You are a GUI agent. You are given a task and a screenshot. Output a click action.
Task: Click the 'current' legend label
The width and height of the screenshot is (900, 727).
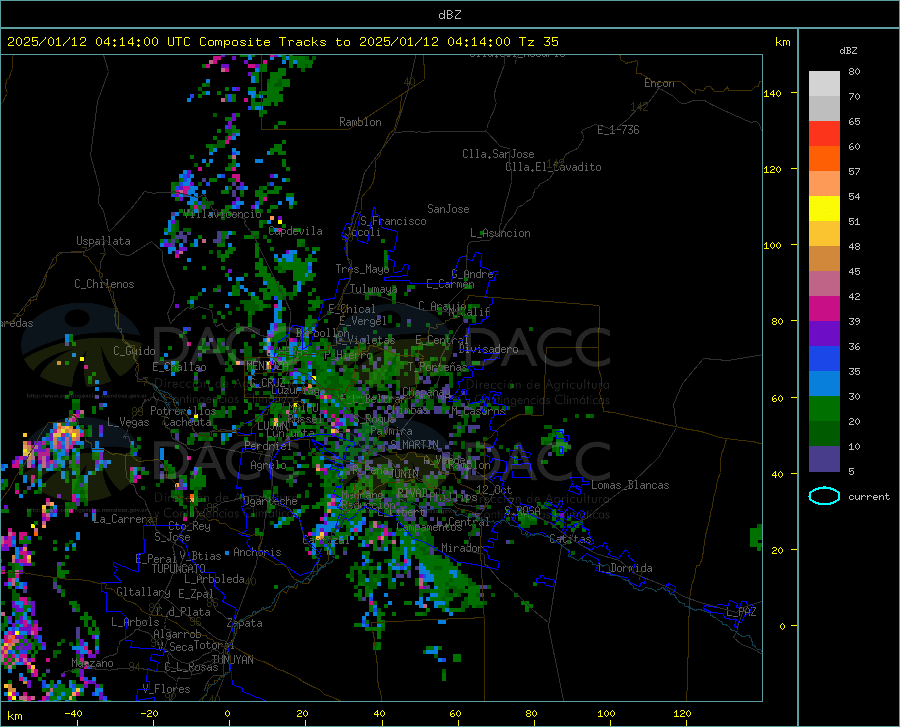click(868, 496)
